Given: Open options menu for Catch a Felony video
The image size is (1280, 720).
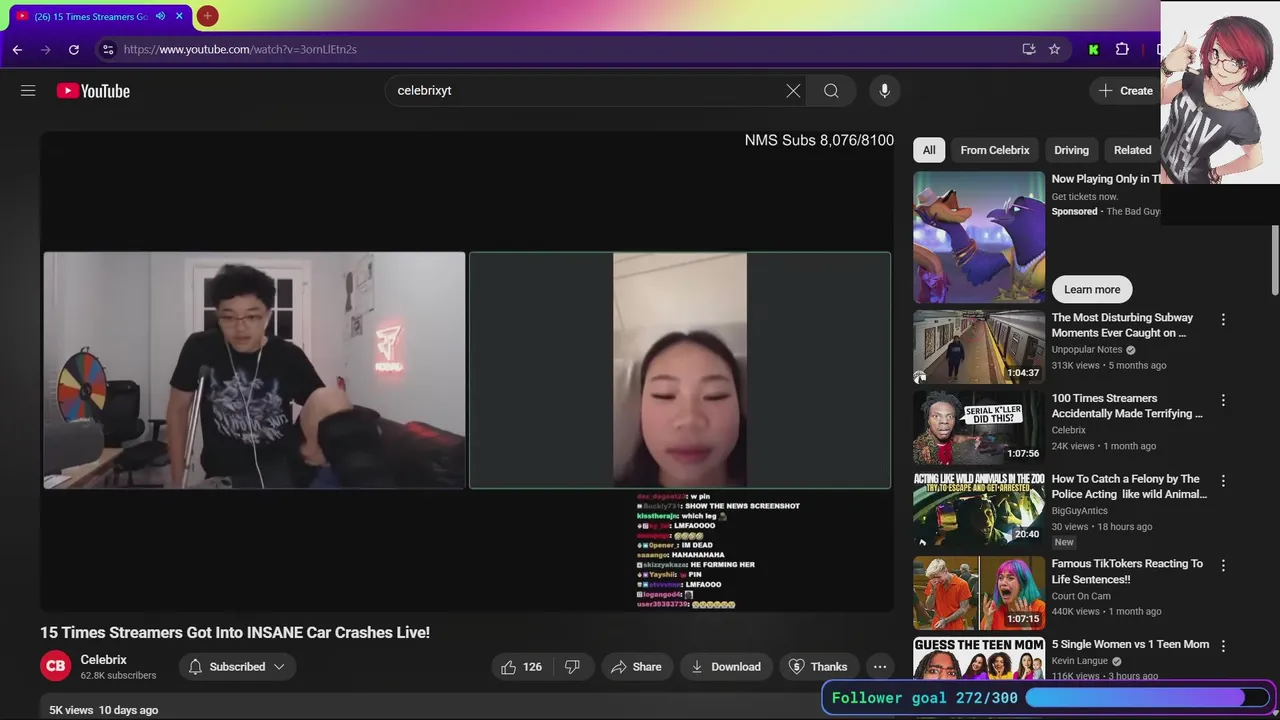Looking at the screenshot, I should coord(1223,481).
